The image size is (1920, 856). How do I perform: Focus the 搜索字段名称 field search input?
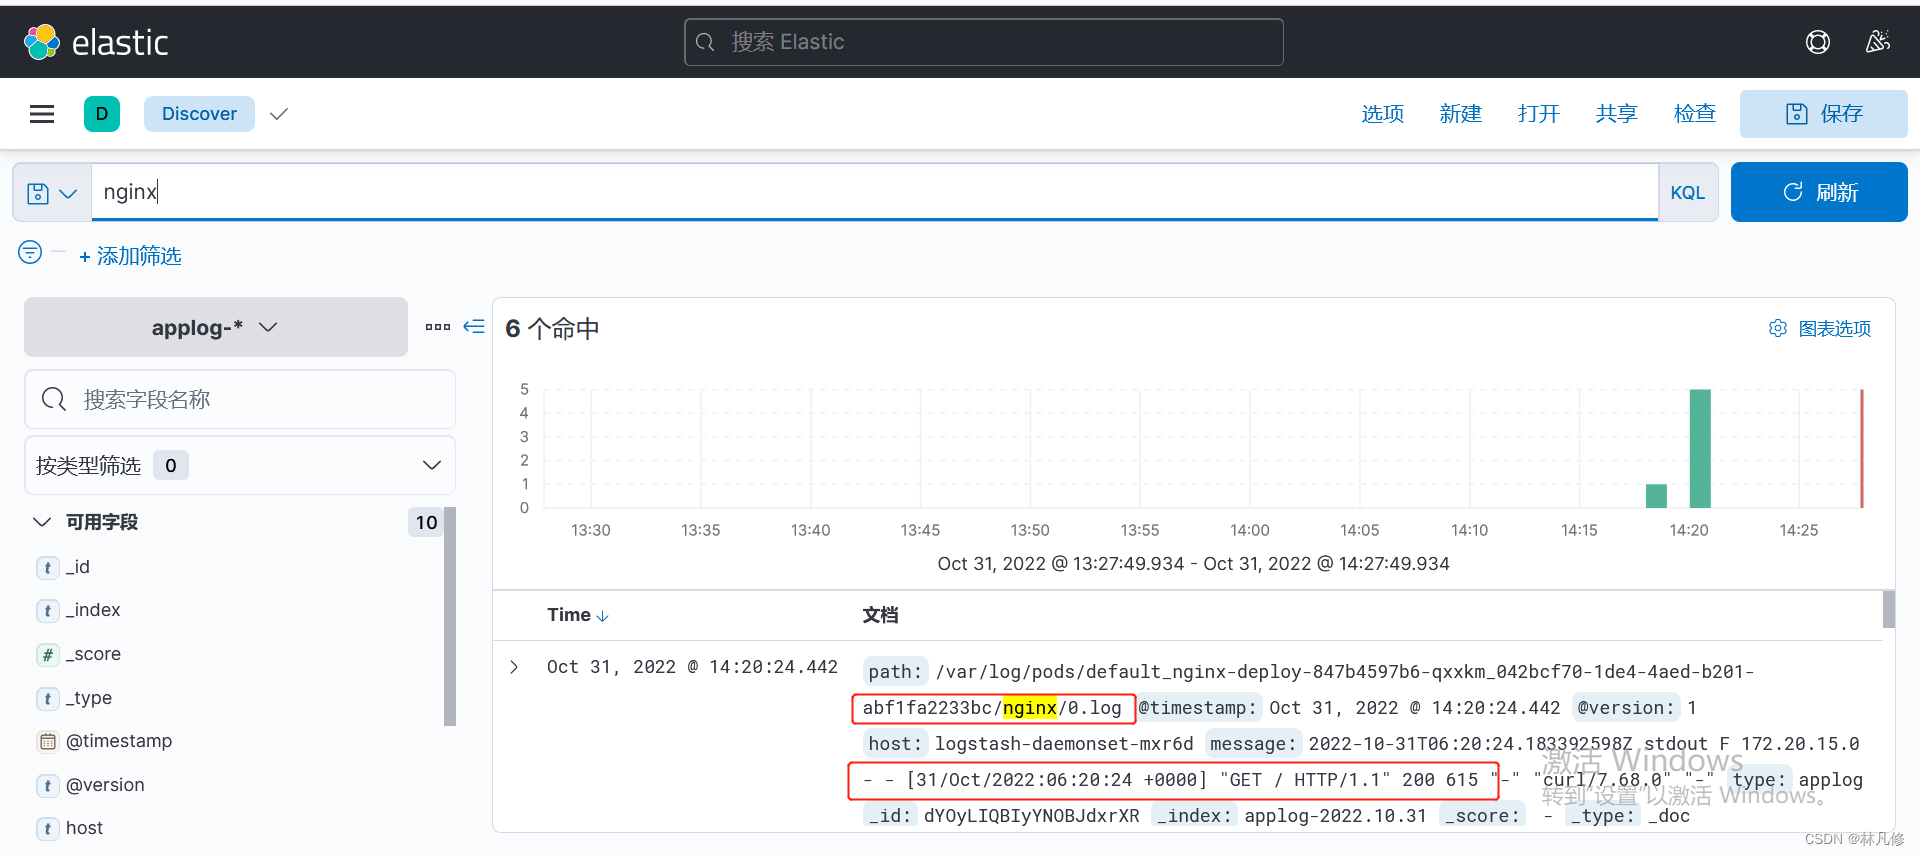[x=240, y=400]
